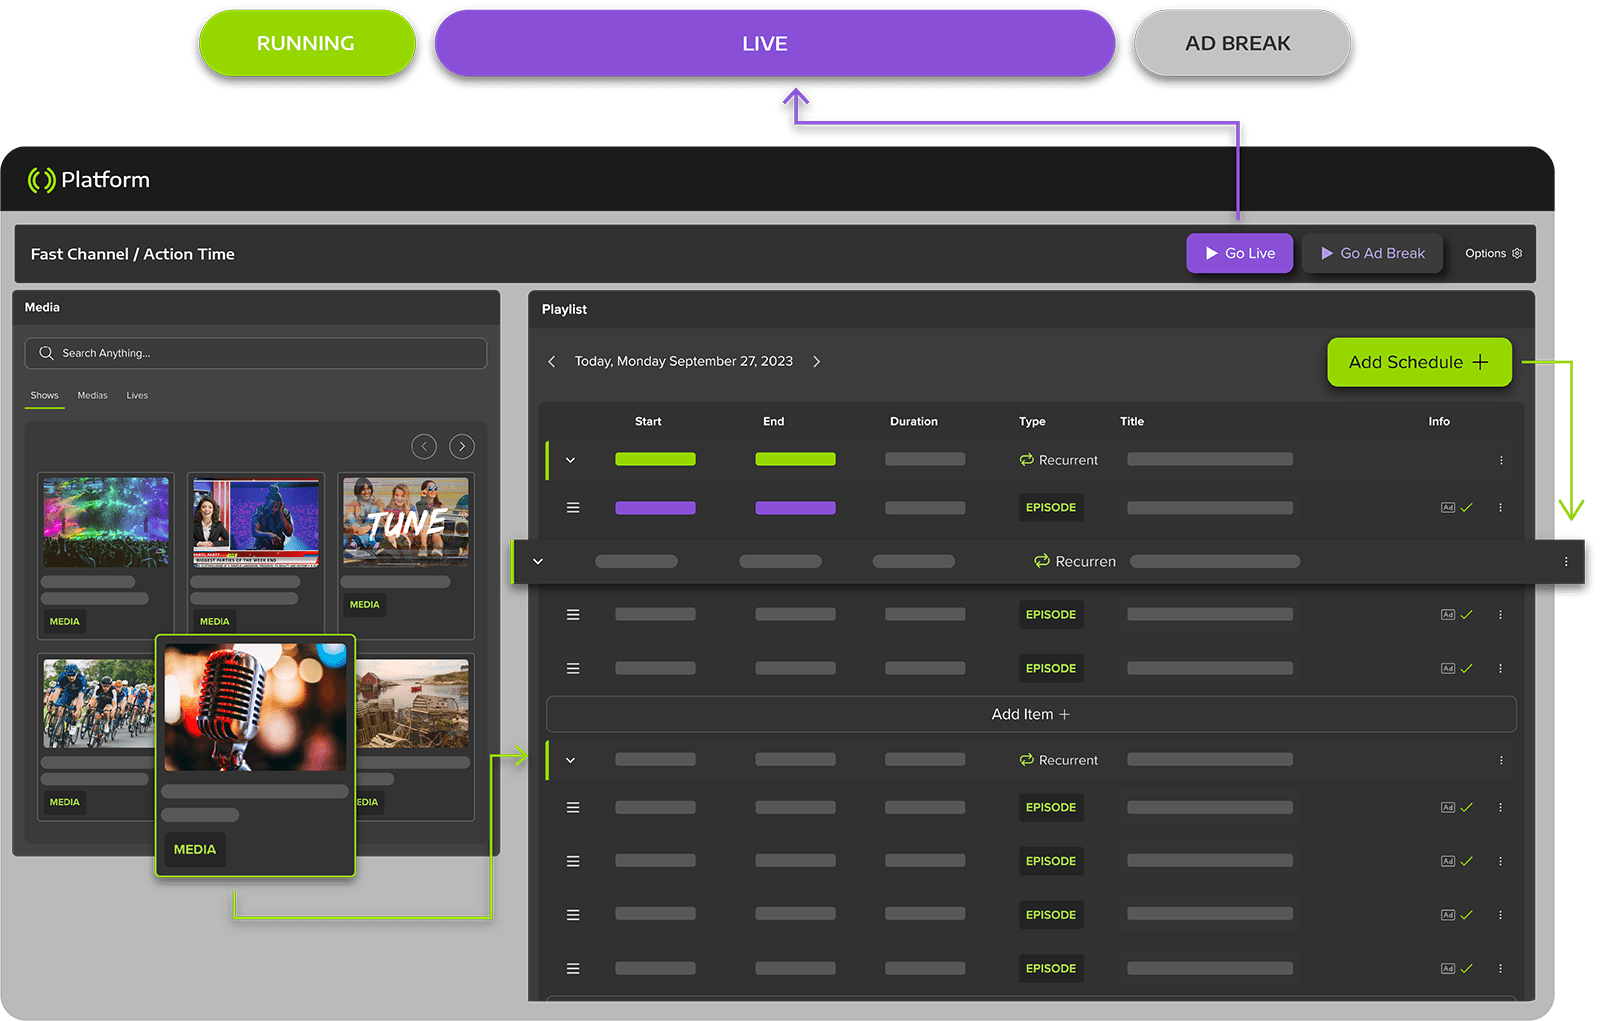Open the Platform logo home icon
The height and width of the screenshot is (1021, 1600).
(x=40, y=180)
